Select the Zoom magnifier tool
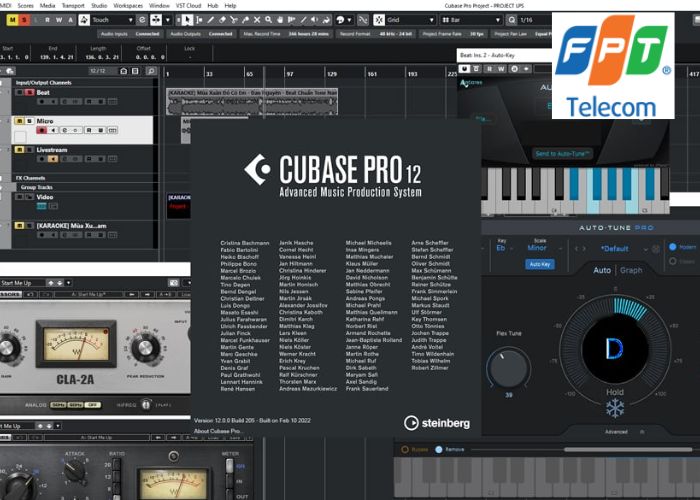700x500 pixels. click(267, 19)
